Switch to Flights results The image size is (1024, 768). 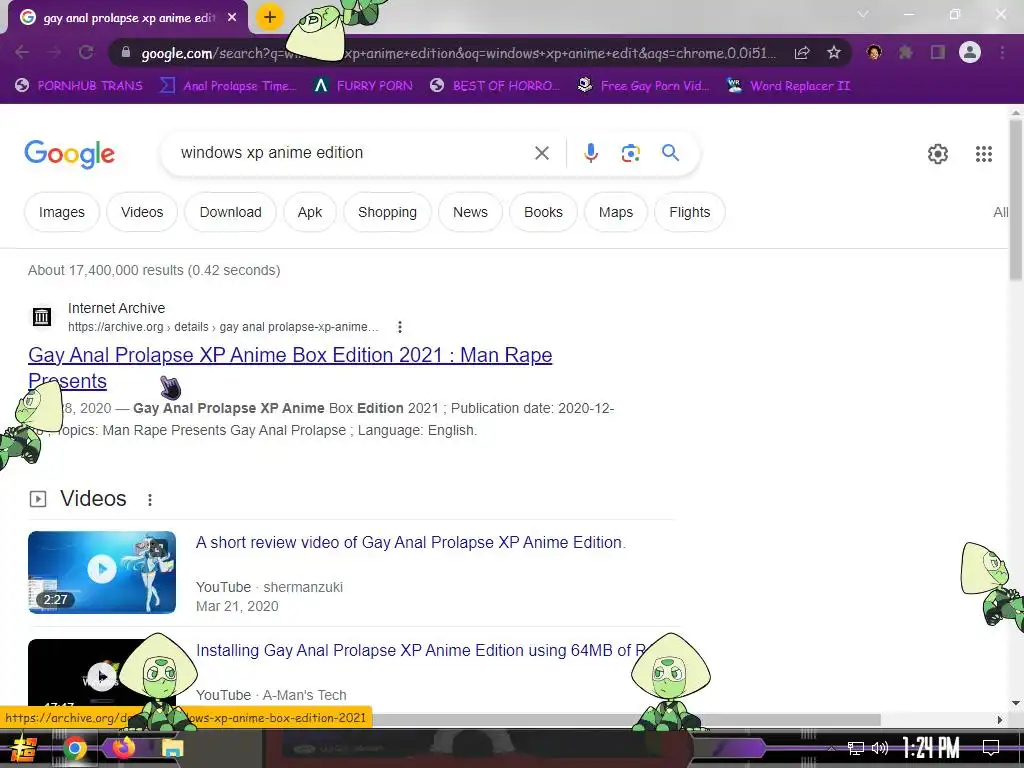690,212
